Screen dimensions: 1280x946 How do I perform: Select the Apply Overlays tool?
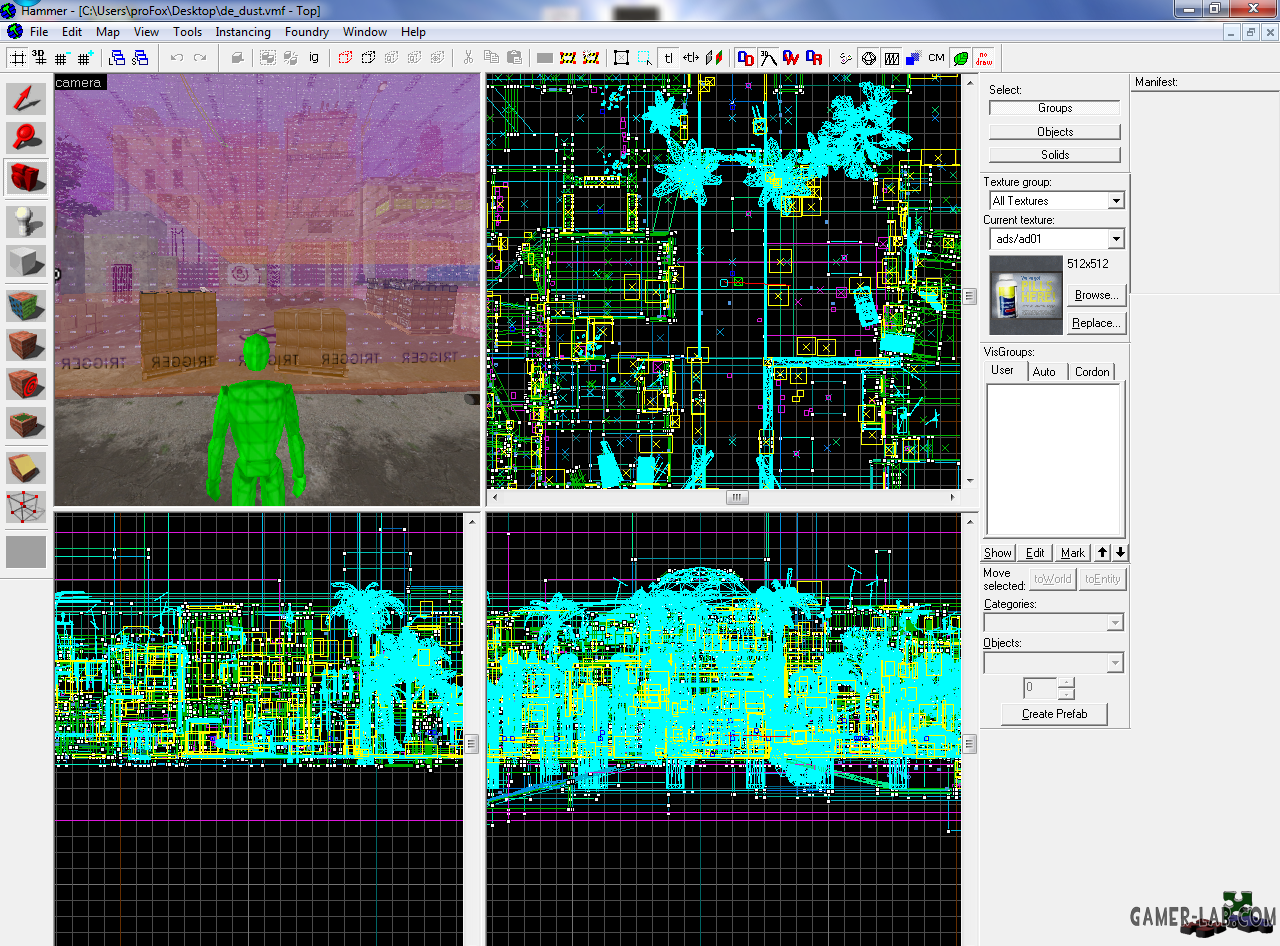(x=26, y=423)
